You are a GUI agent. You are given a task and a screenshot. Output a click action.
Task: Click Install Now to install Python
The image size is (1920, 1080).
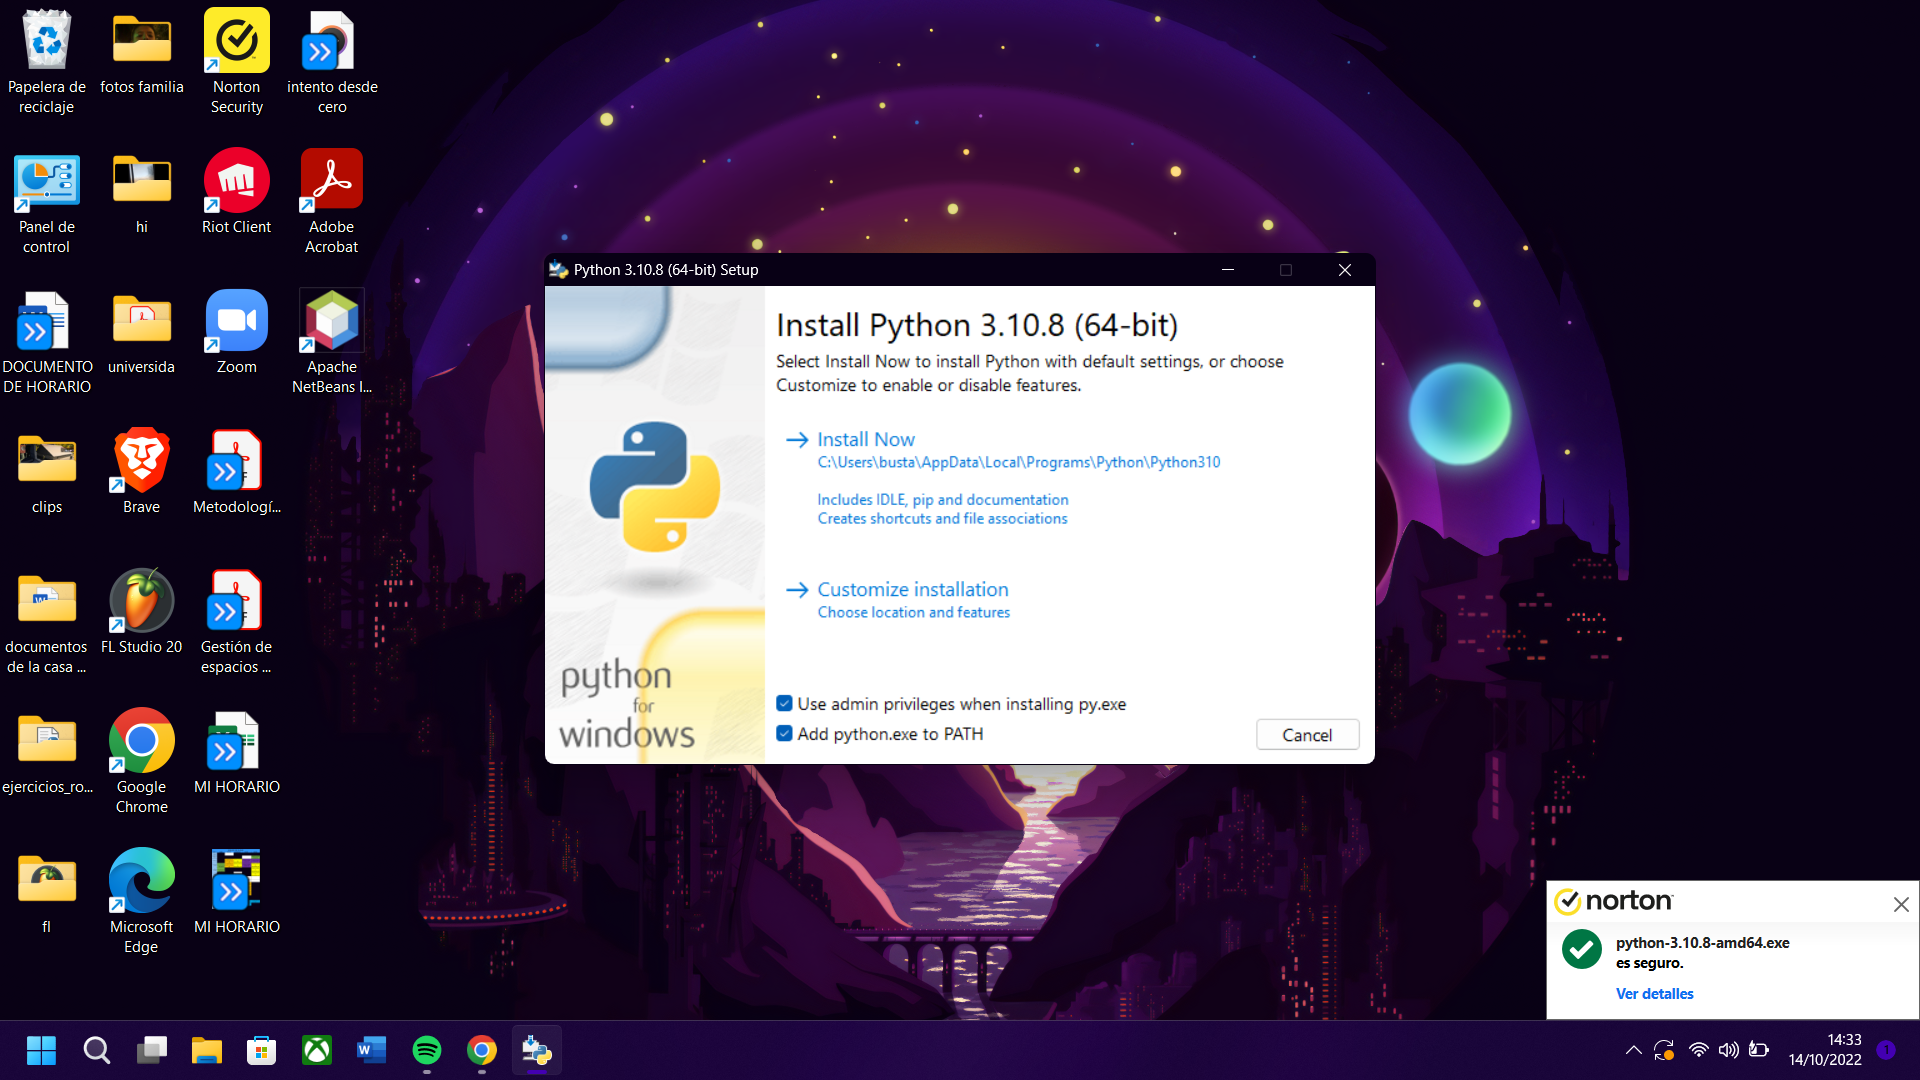(865, 440)
